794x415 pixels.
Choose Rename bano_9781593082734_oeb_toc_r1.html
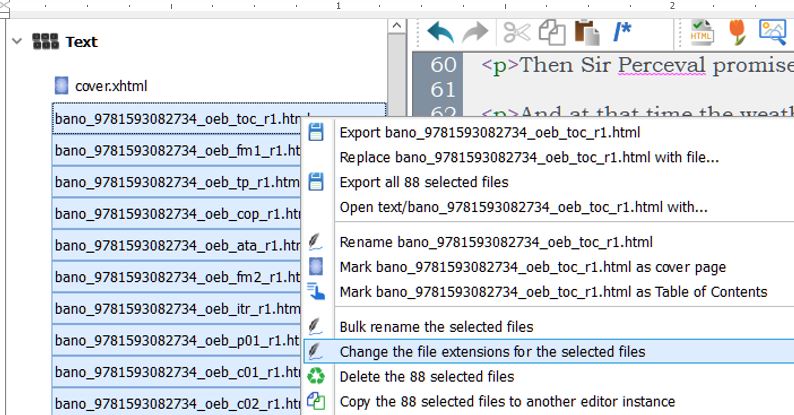pyautogui.click(x=548, y=242)
